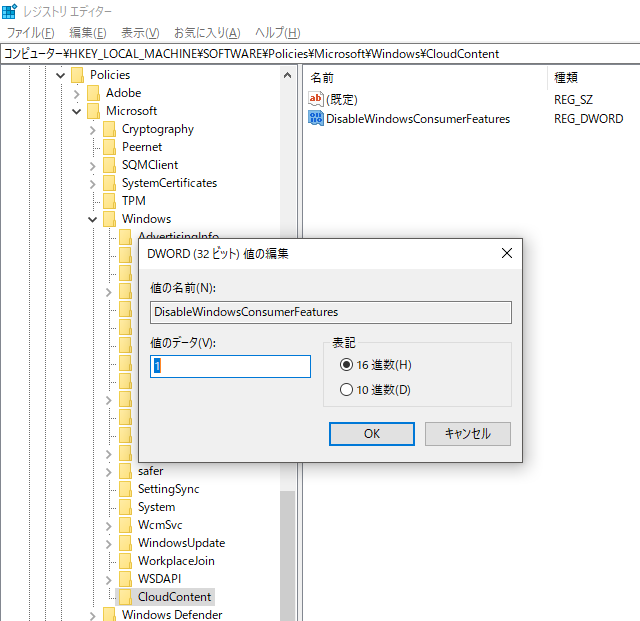The width and height of the screenshot is (640, 621).
Task: Collapse the Microsoft tree node
Action: point(76,111)
